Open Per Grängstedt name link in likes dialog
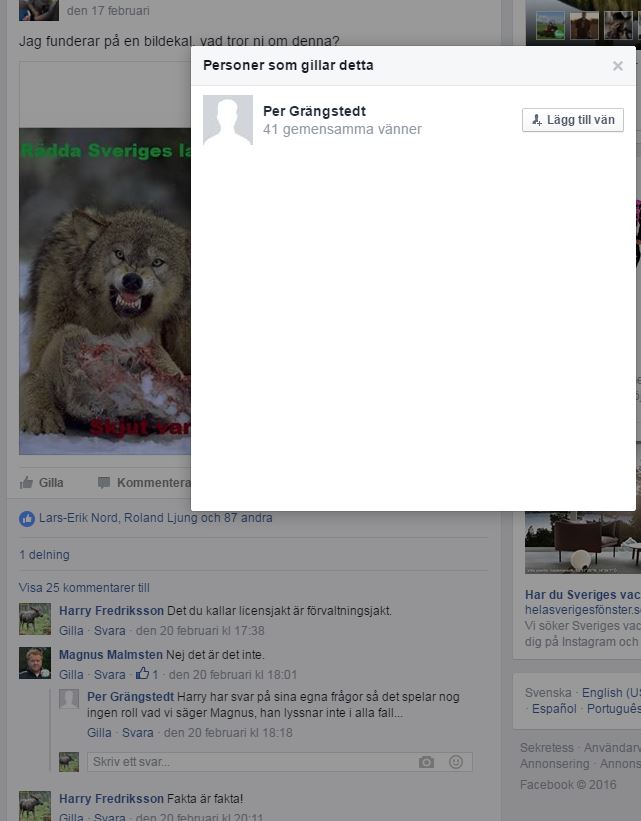641x821 pixels. click(x=314, y=111)
